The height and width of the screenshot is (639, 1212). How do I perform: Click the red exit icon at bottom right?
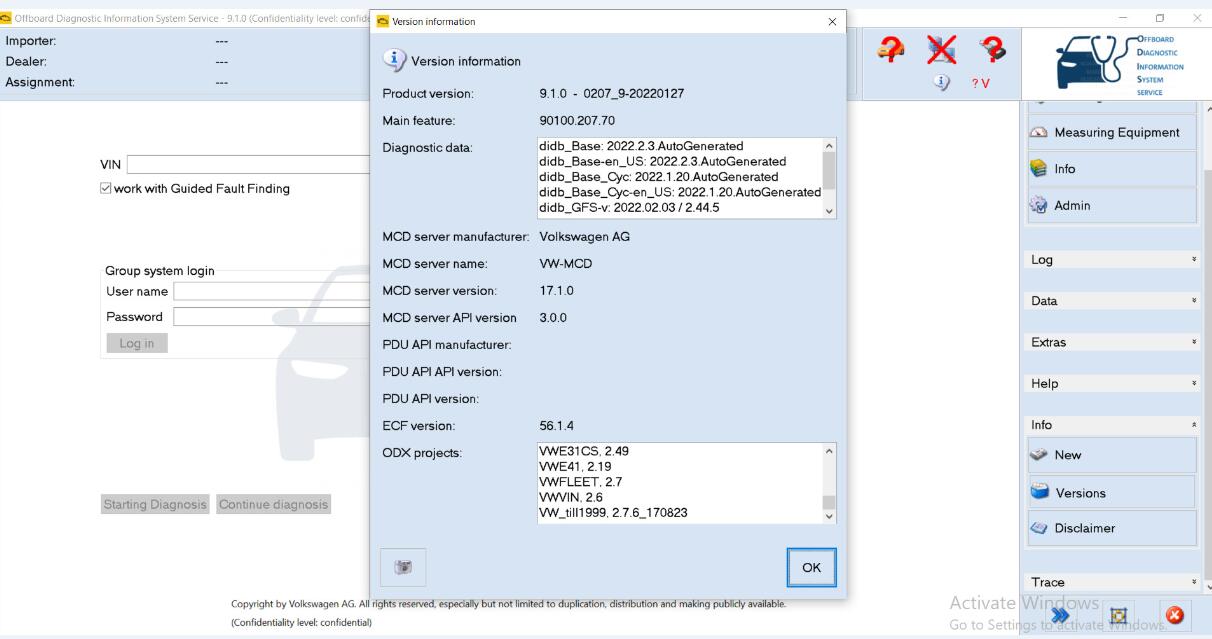coord(1175,616)
